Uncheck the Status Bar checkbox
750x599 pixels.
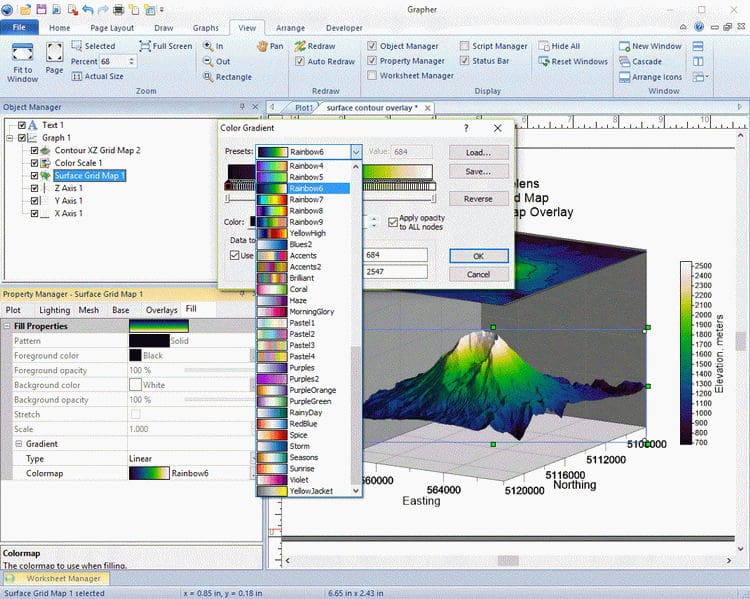click(x=465, y=62)
